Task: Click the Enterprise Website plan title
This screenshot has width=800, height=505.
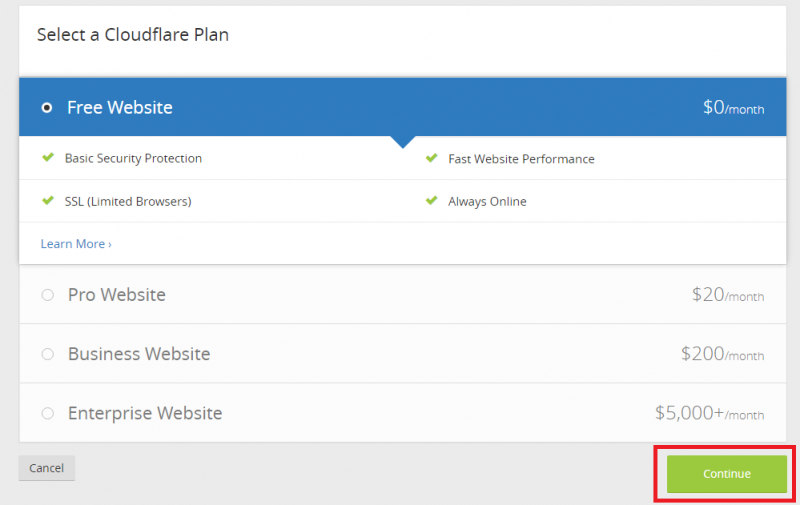Action: coord(145,413)
